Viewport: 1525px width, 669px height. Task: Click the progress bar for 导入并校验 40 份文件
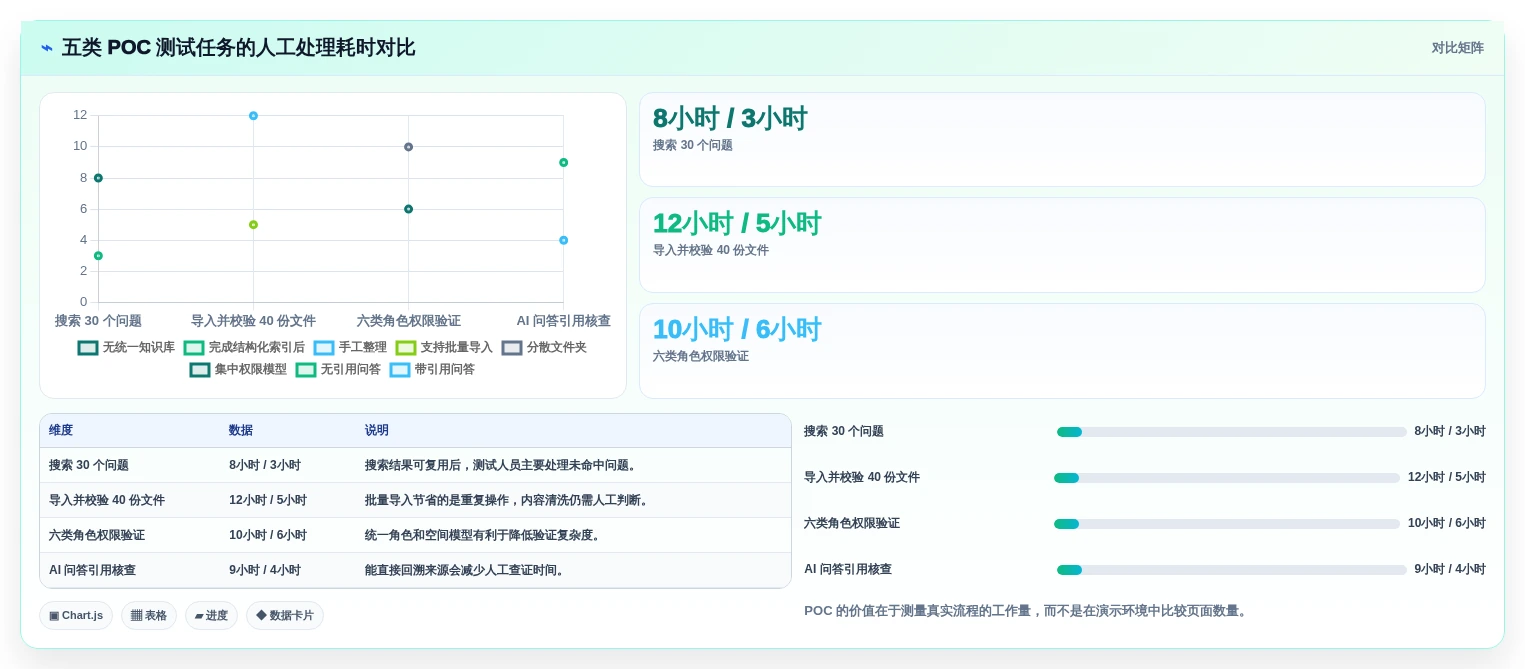(x=1227, y=478)
